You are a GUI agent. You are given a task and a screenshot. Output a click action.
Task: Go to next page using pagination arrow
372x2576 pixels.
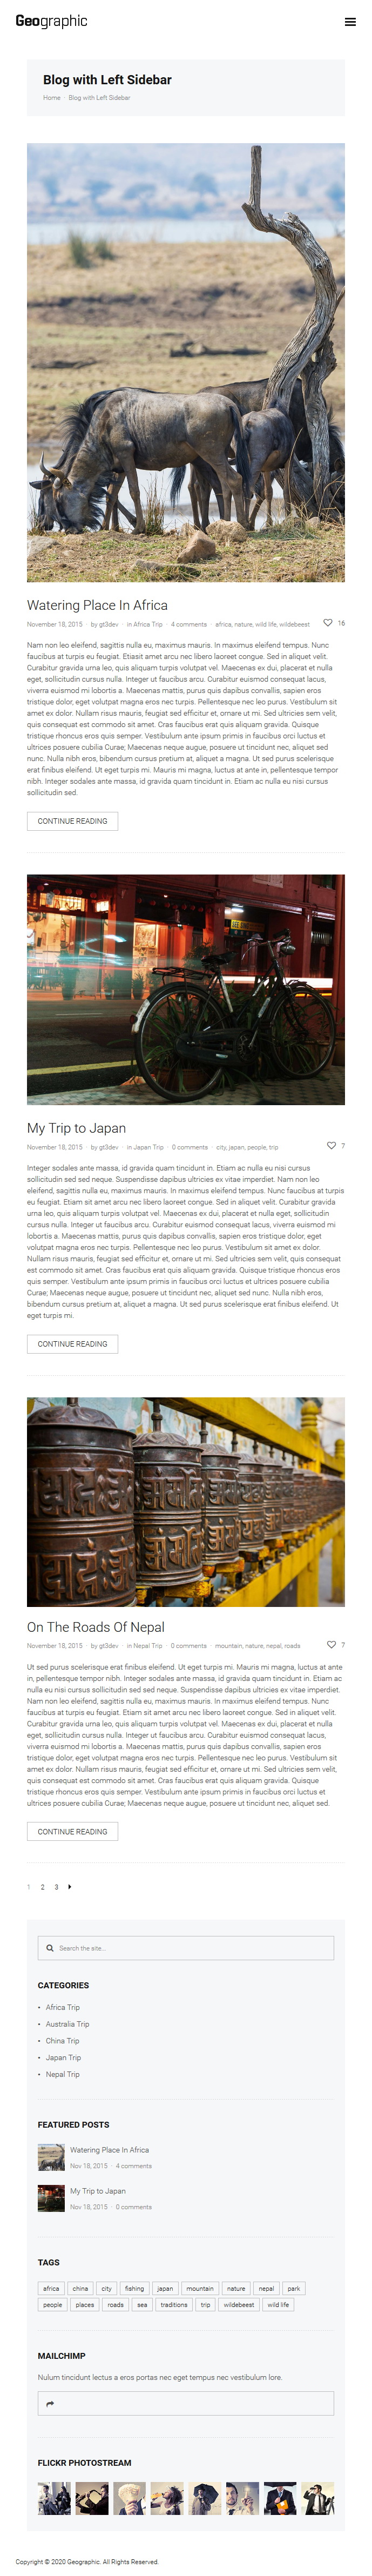(x=69, y=1887)
